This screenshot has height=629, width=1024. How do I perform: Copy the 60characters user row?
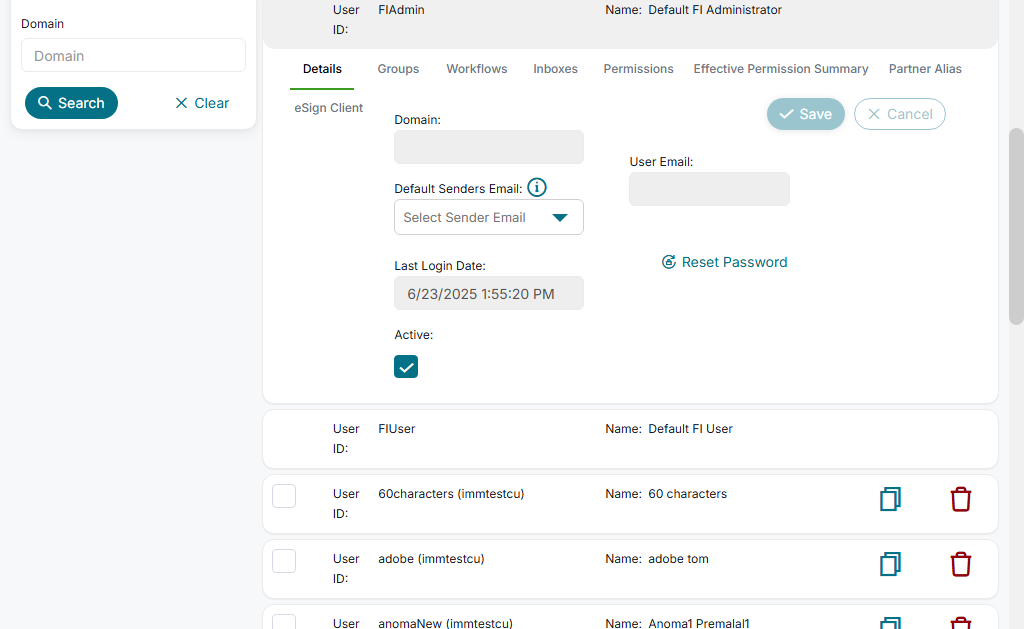890,499
